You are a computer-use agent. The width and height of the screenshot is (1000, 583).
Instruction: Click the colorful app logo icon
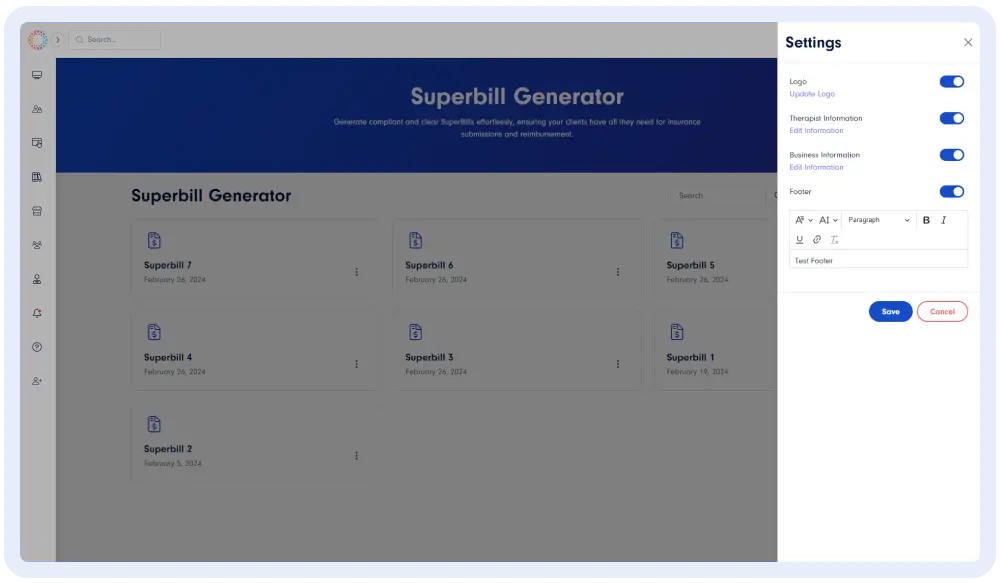point(38,40)
